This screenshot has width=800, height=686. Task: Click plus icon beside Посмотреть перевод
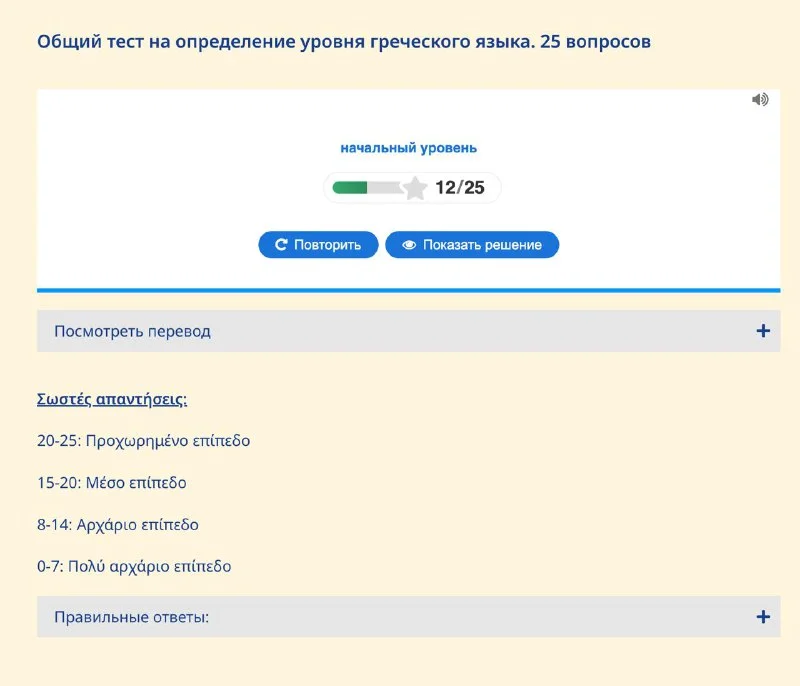point(763,331)
